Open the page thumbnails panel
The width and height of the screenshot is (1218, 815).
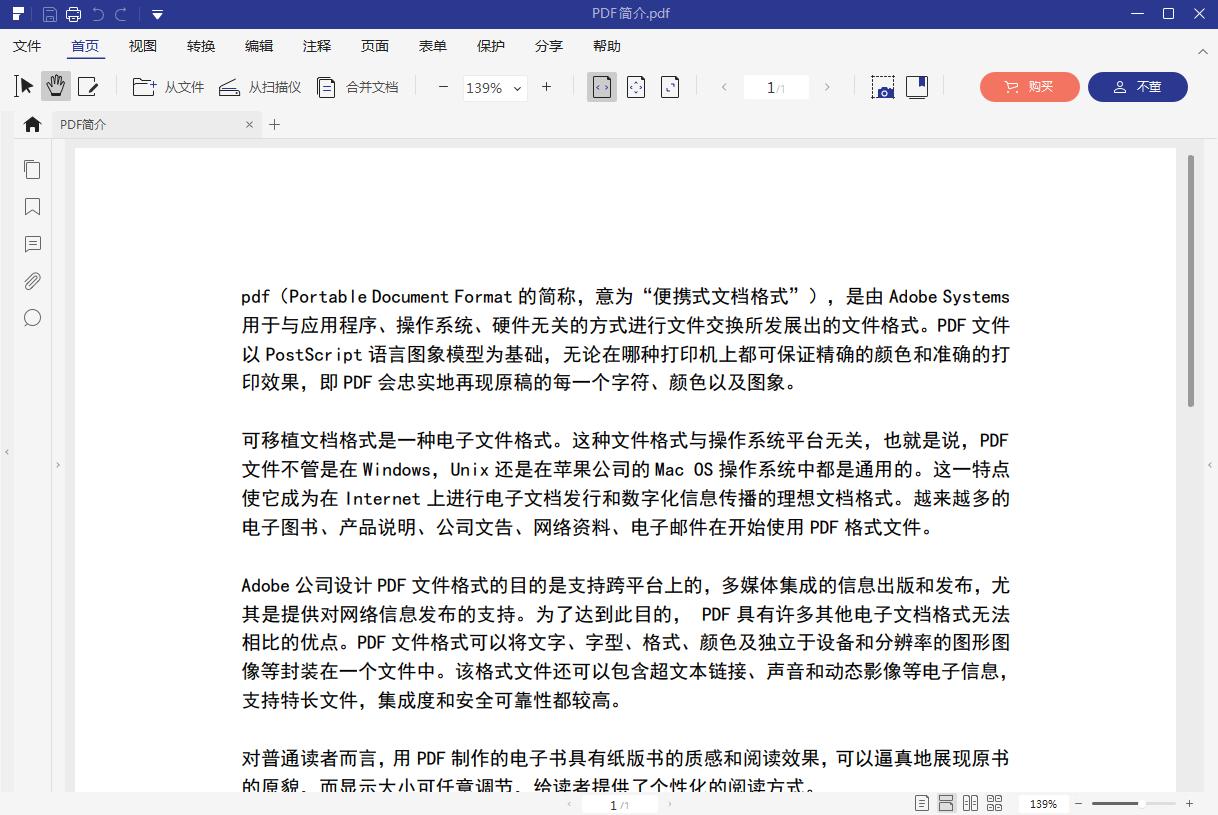(32, 170)
